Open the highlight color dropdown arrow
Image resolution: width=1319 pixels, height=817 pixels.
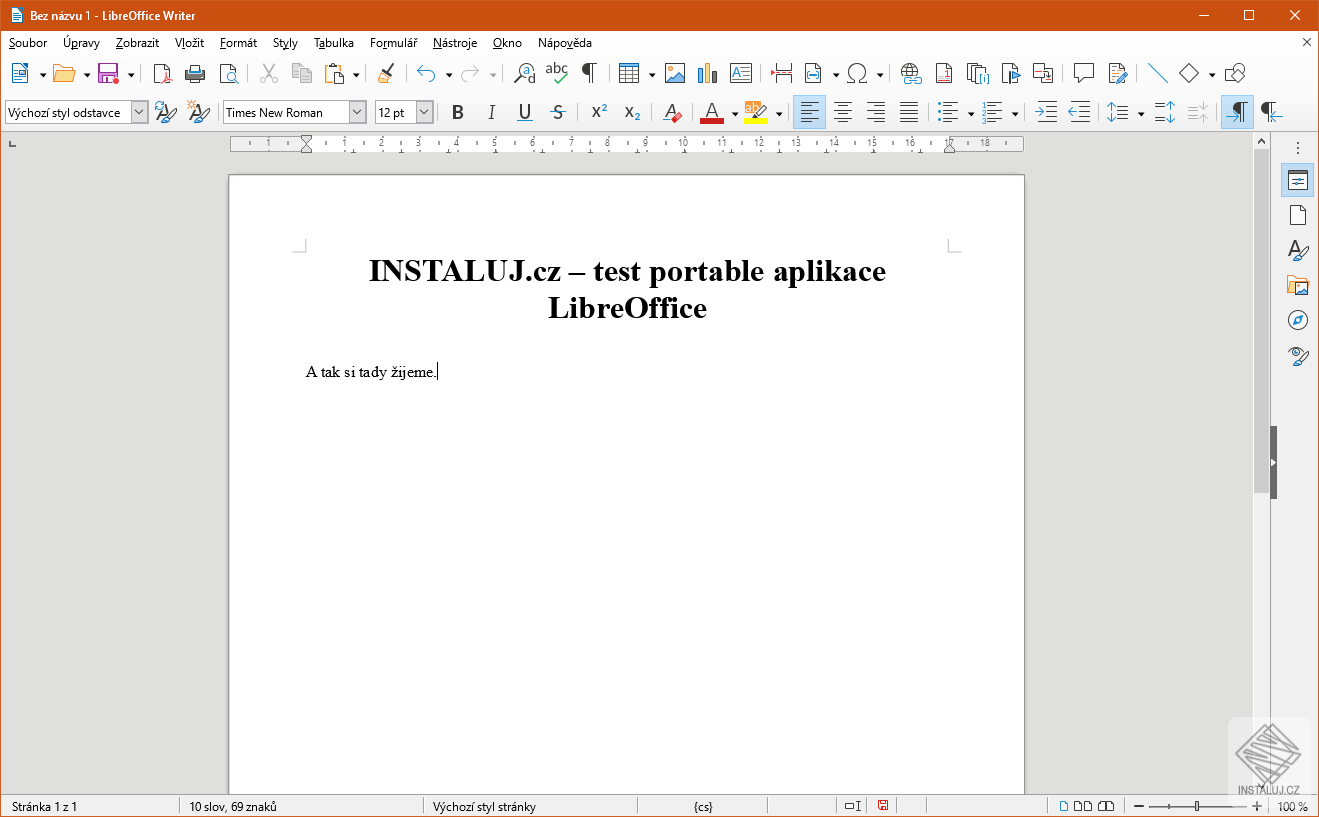tap(778, 112)
